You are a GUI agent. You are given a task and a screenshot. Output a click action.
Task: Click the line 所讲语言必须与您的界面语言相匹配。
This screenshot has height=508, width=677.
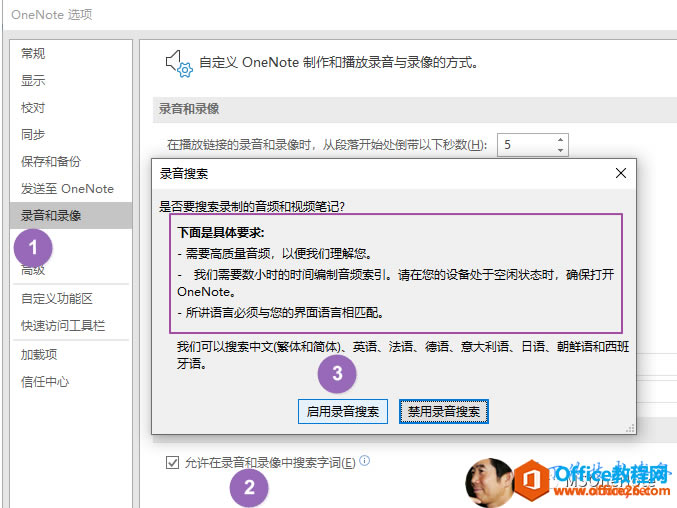281,312
